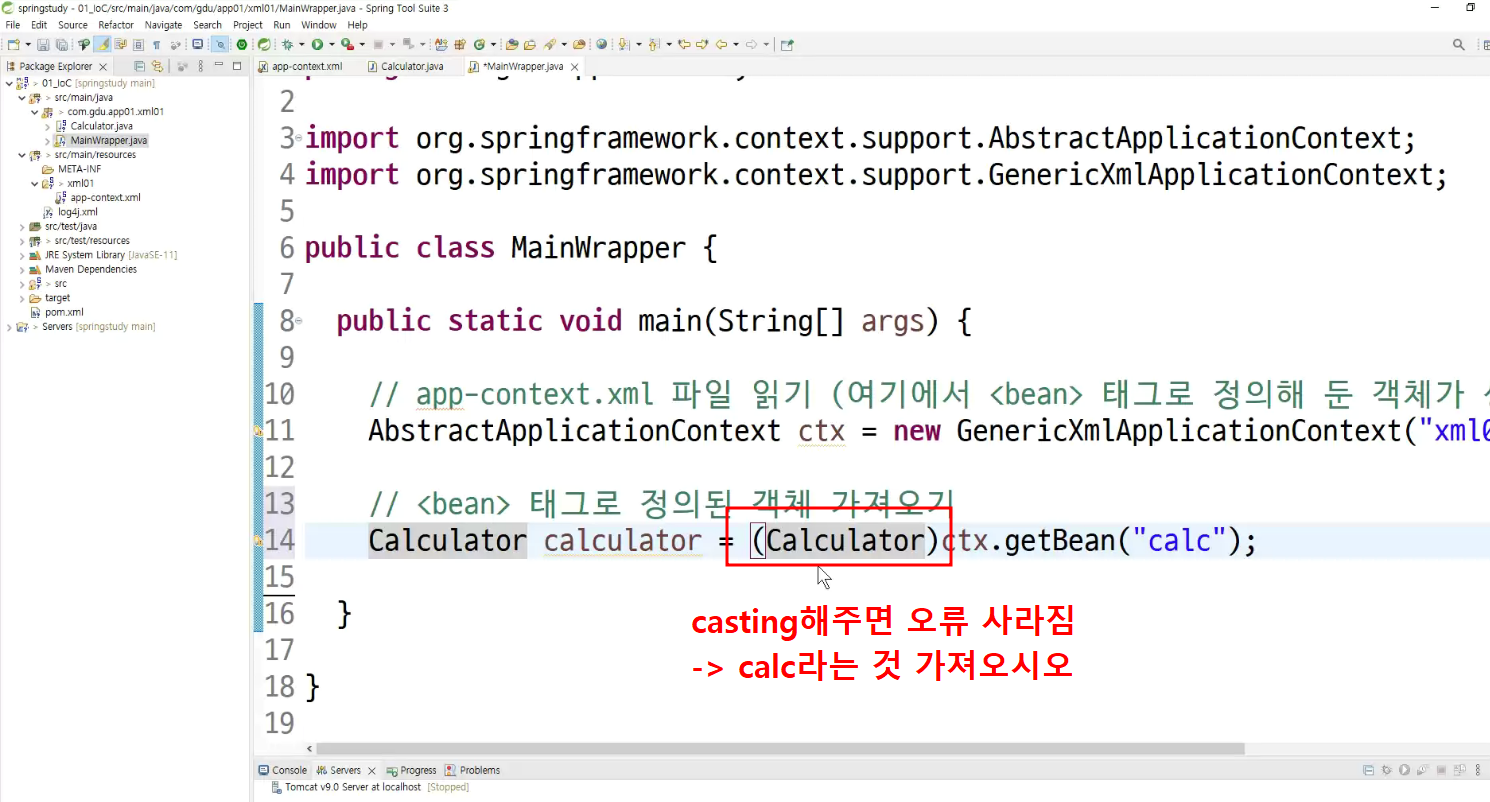Open the Window menu
Screen dimensions: 1490x802
[319, 25]
